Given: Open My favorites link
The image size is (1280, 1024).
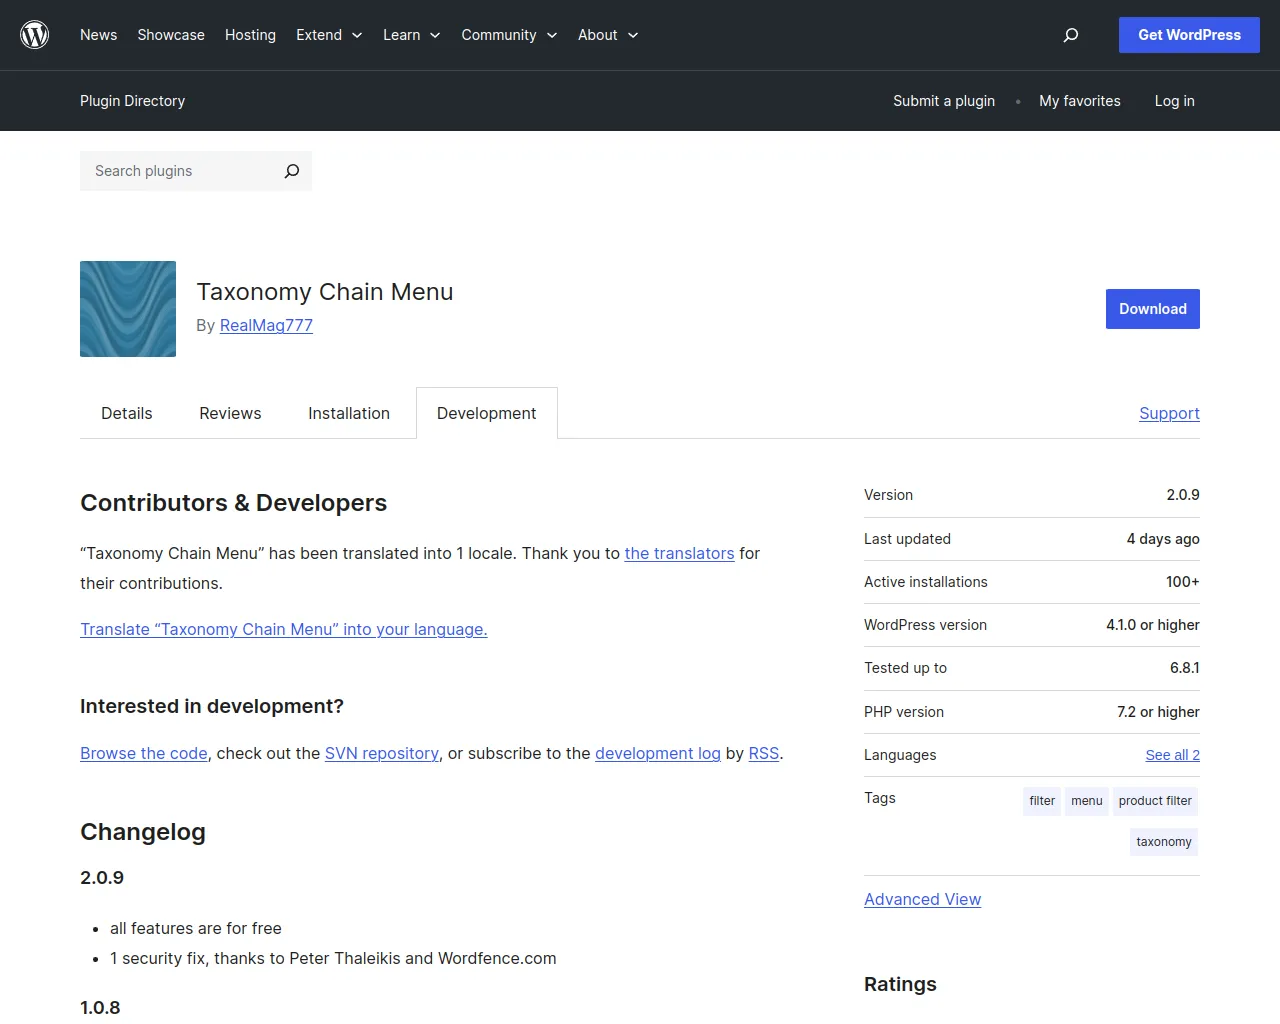Looking at the screenshot, I should (x=1080, y=101).
